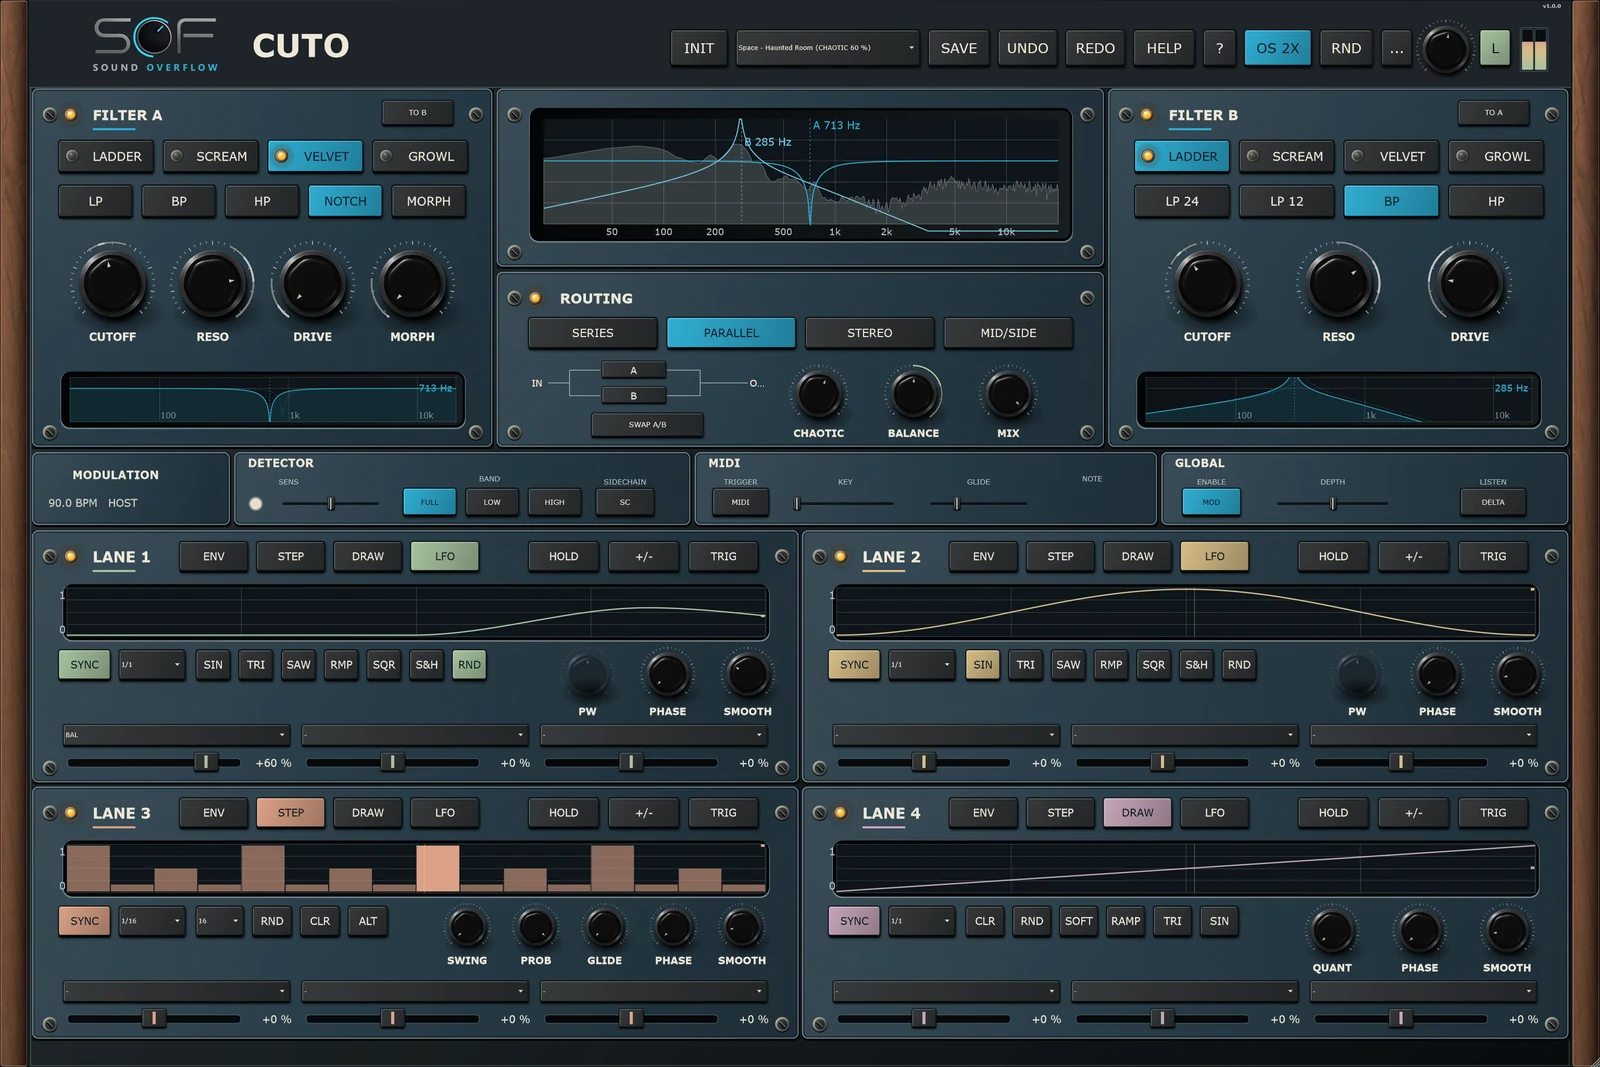Toggle the Lane 3 power LED

[x=71, y=813]
